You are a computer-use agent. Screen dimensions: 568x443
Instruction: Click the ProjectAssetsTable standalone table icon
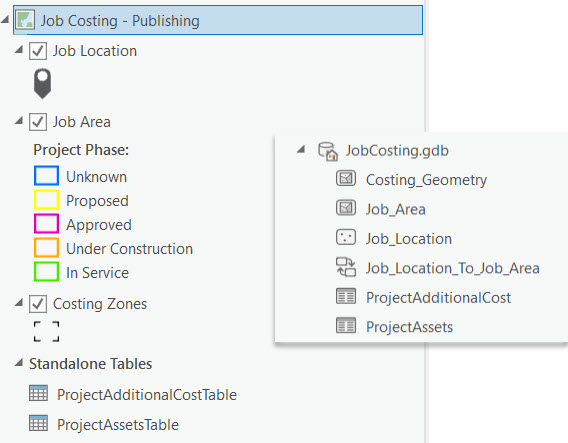38,423
